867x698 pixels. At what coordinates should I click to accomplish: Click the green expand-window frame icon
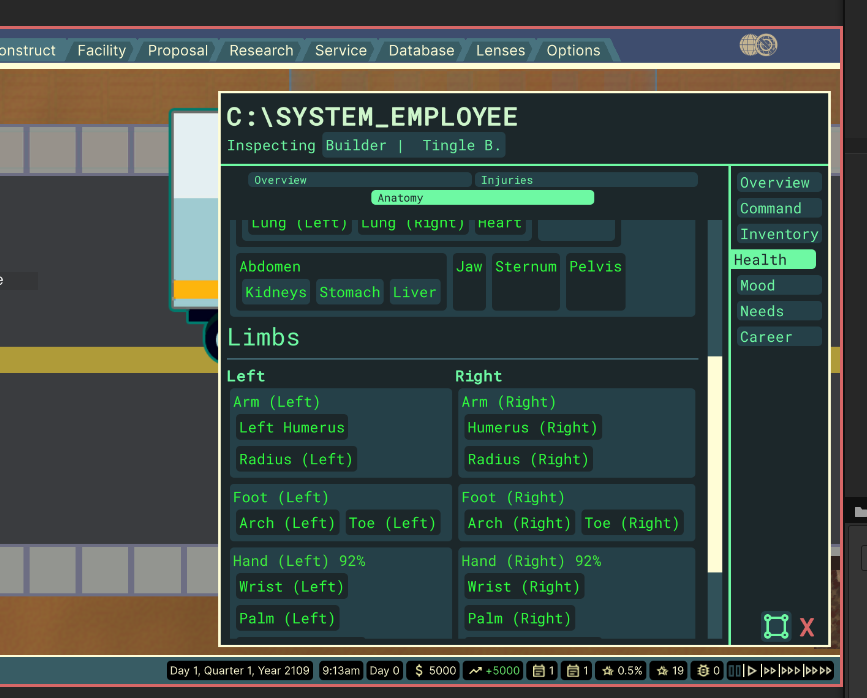(776, 626)
